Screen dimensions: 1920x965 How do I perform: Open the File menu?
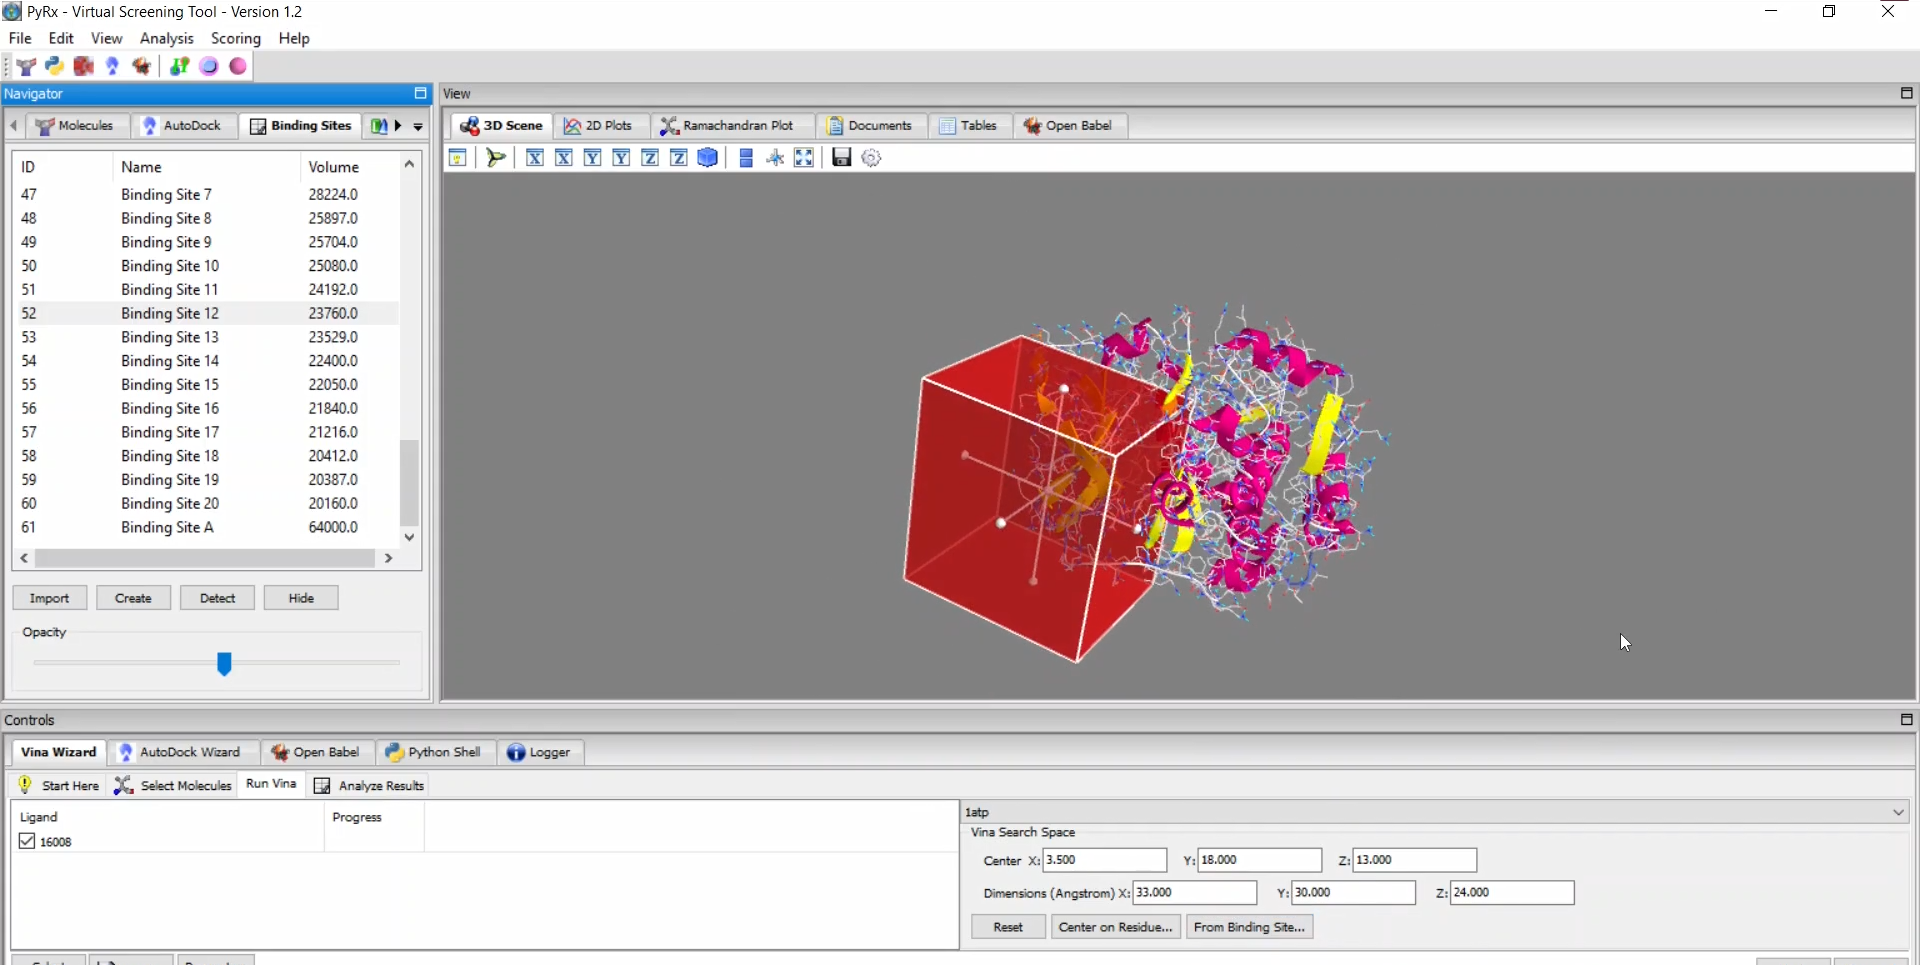[20, 38]
